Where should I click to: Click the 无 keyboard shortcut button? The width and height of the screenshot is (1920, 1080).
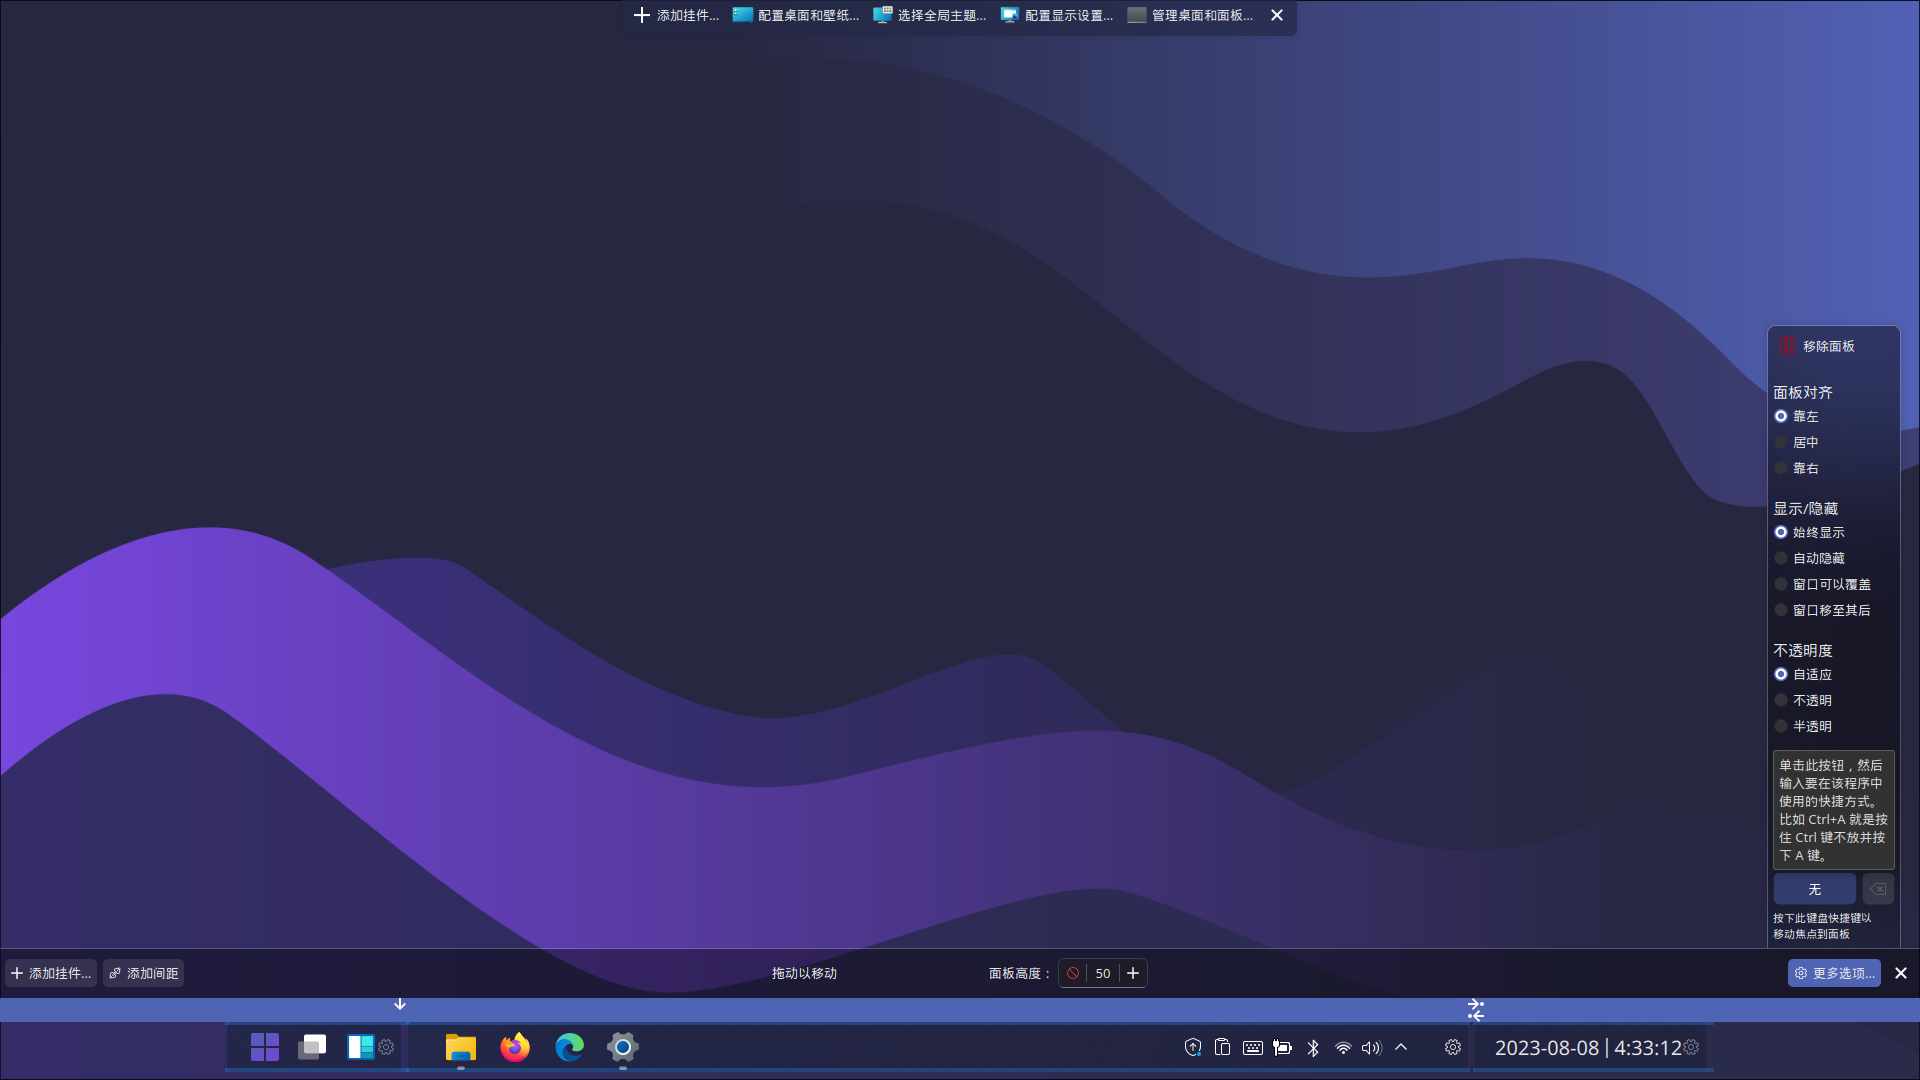coord(1815,889)
